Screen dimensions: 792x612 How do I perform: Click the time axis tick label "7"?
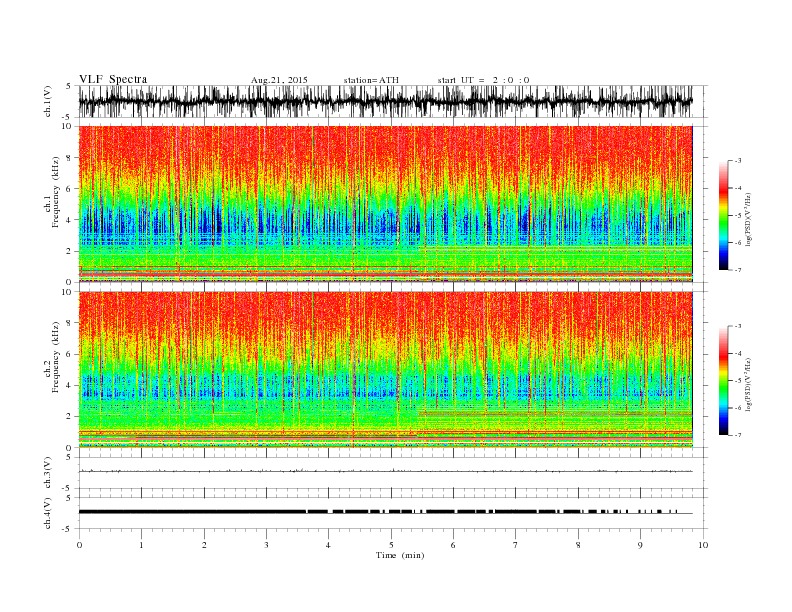pyautogui.click(x=516, y=545)
